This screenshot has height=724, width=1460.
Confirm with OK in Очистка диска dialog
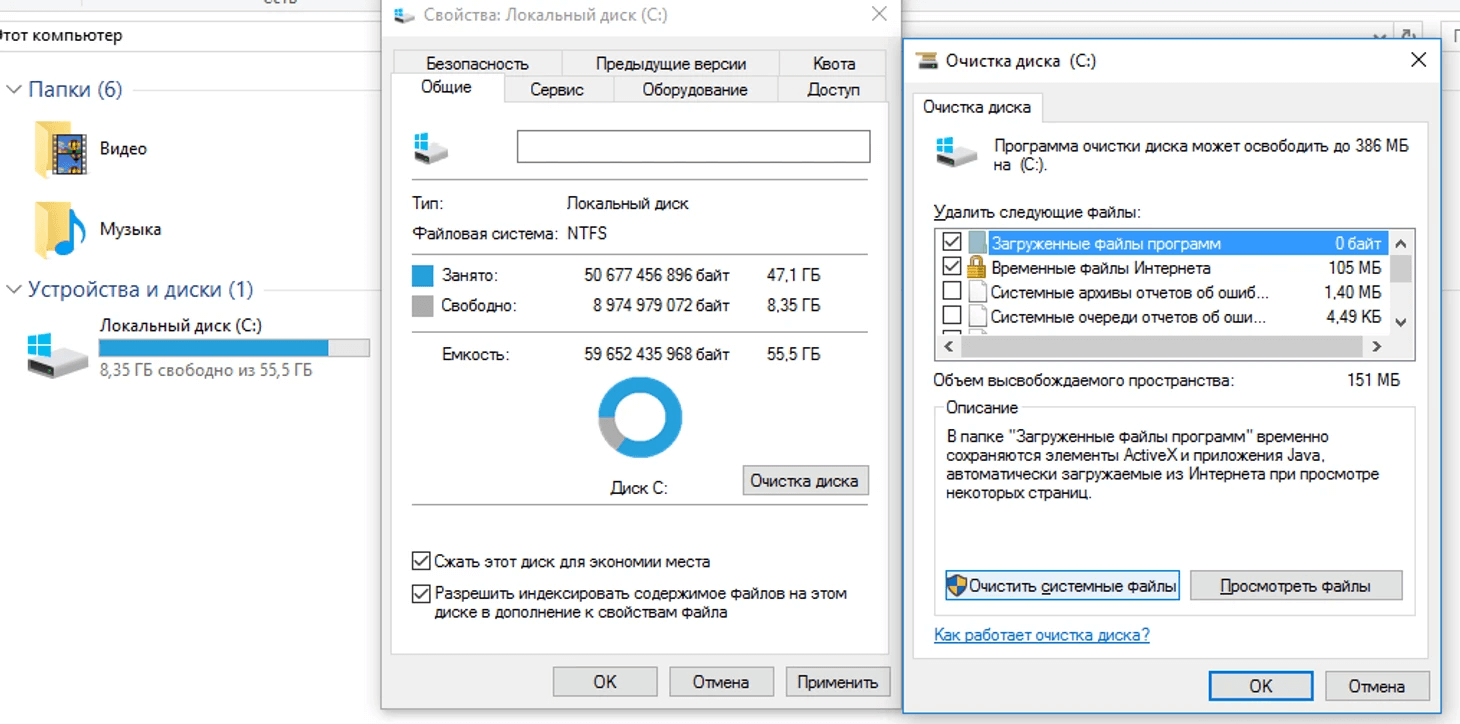click(x=1261, y=686)
